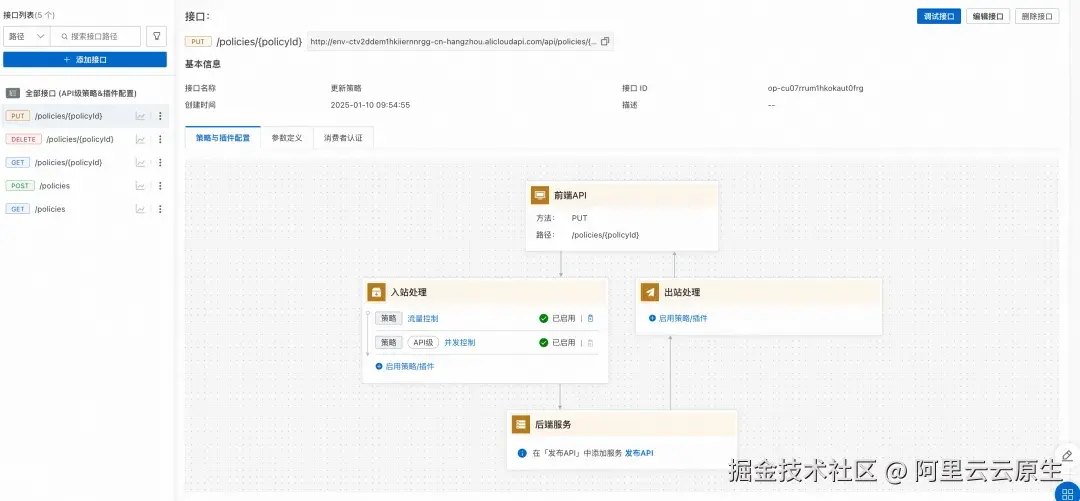Screen dimensions: 1080x501
Task: Click 启用策略/插件 in 出站处理 card
Action: (x=678, y=318)
